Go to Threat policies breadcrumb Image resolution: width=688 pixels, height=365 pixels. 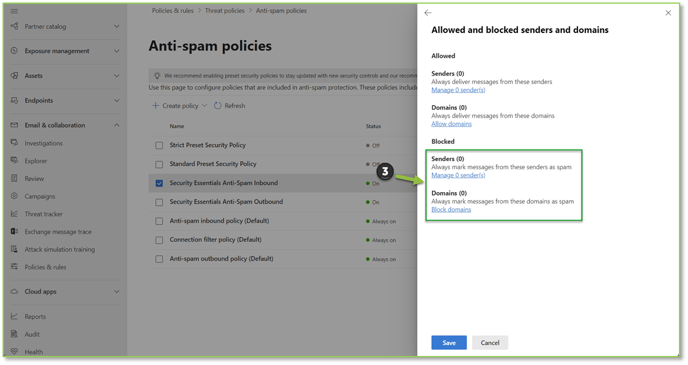(225, 11)
